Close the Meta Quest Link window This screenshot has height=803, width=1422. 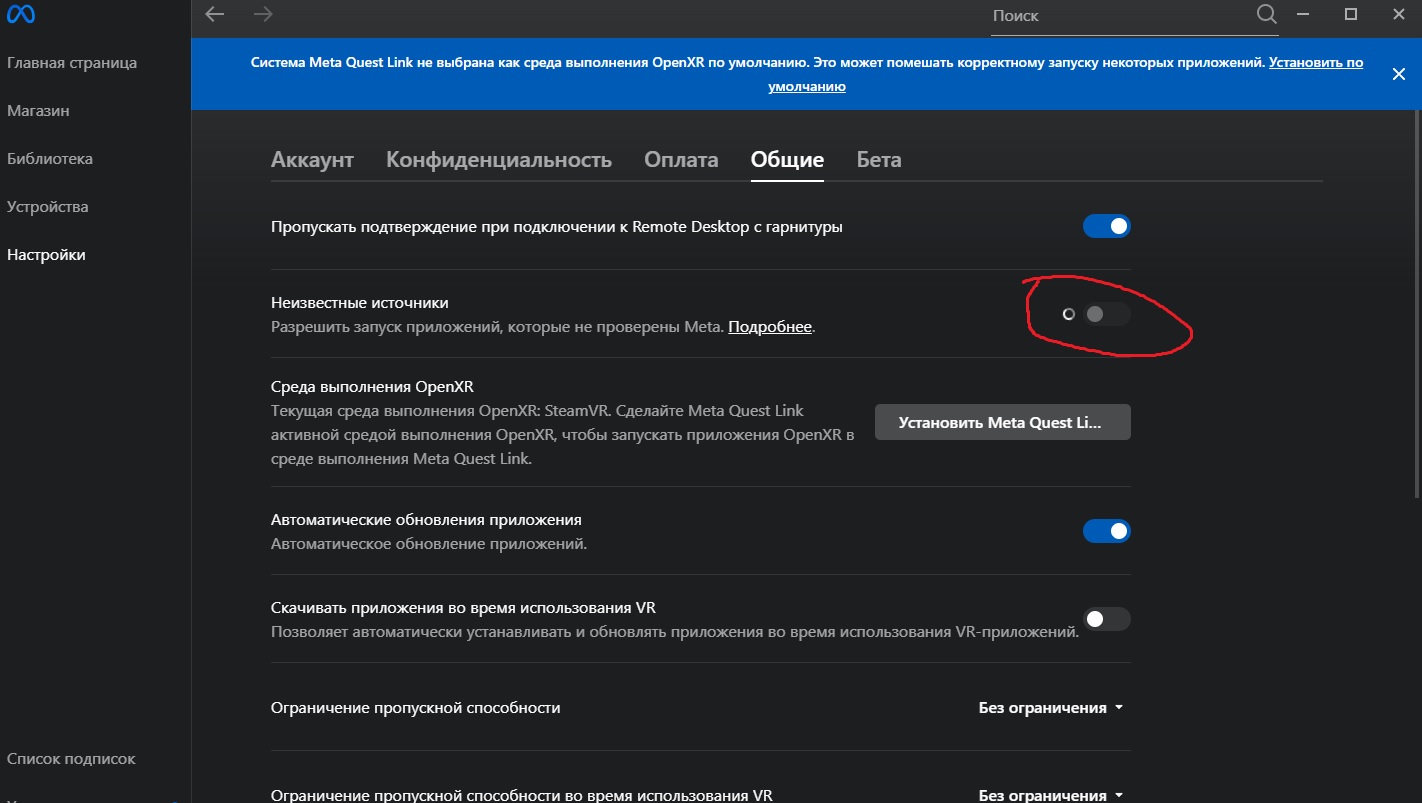pos(1398,14)
